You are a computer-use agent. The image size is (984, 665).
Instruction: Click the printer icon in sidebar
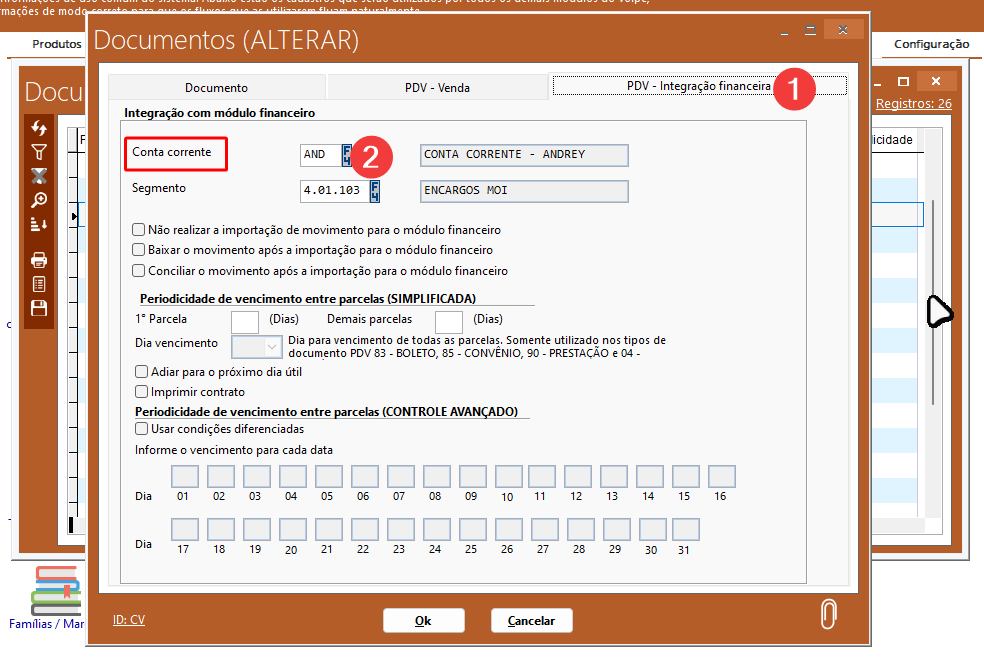click(x=39, y=260)
